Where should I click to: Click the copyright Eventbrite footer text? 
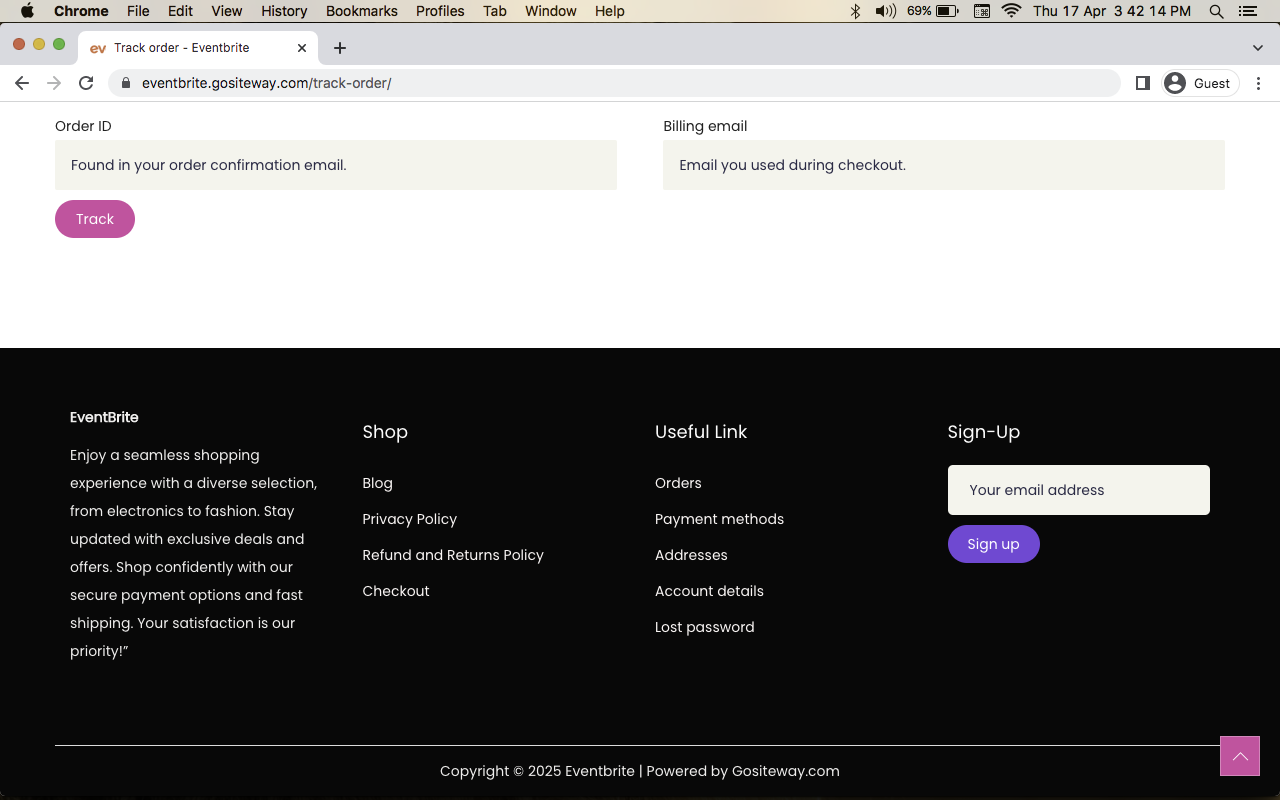click(x=640, y=771)
